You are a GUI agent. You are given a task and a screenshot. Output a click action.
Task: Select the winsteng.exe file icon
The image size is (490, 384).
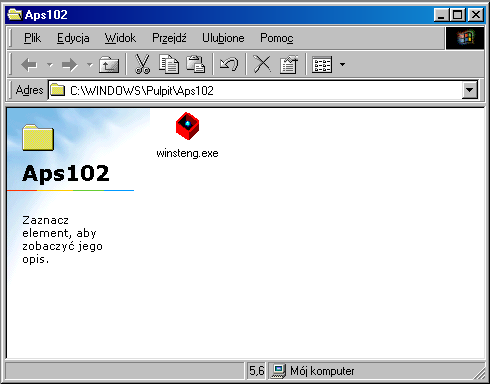coord(187,126)
